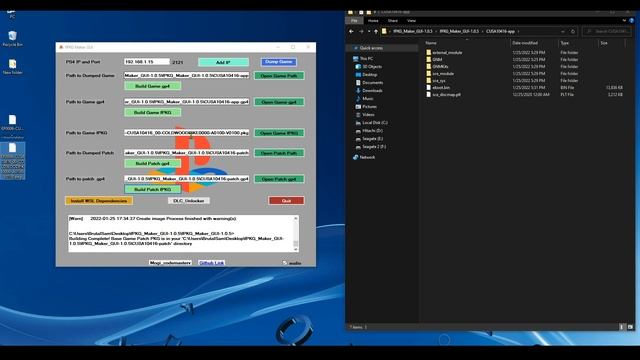Open the Github Link
Screen dimensions: 640x360
coord(211,262)
